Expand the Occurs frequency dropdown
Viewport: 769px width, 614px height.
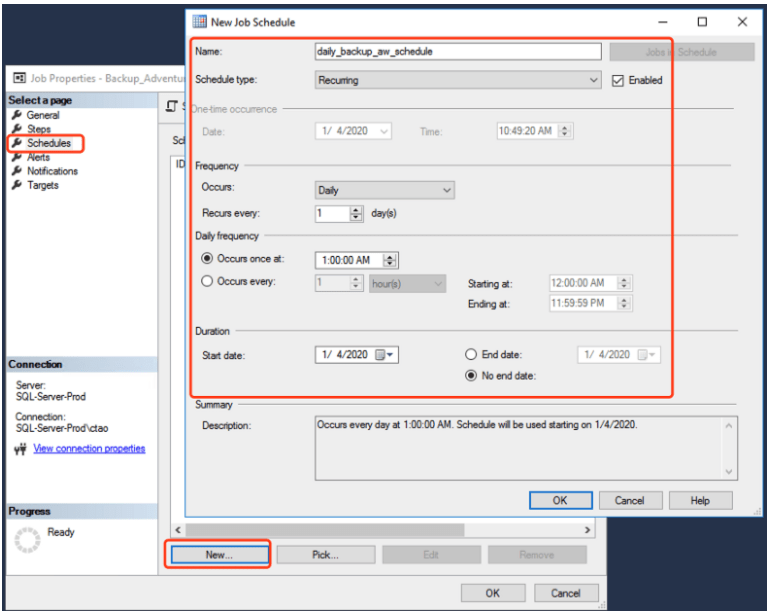point(384,189)
